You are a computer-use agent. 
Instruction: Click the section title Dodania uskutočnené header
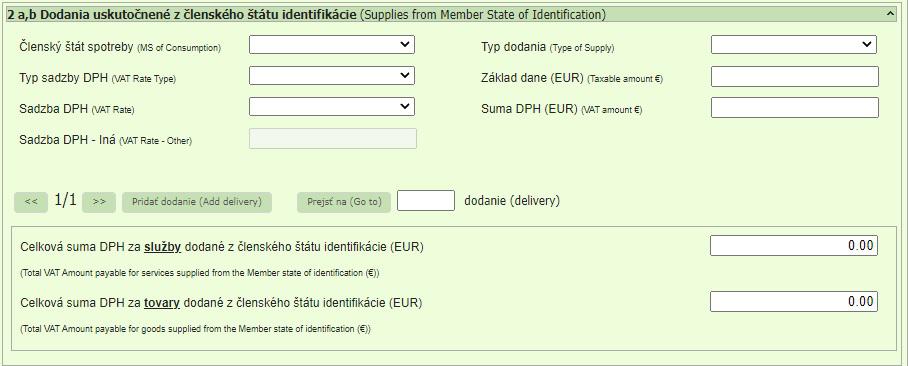pos(182,15)
